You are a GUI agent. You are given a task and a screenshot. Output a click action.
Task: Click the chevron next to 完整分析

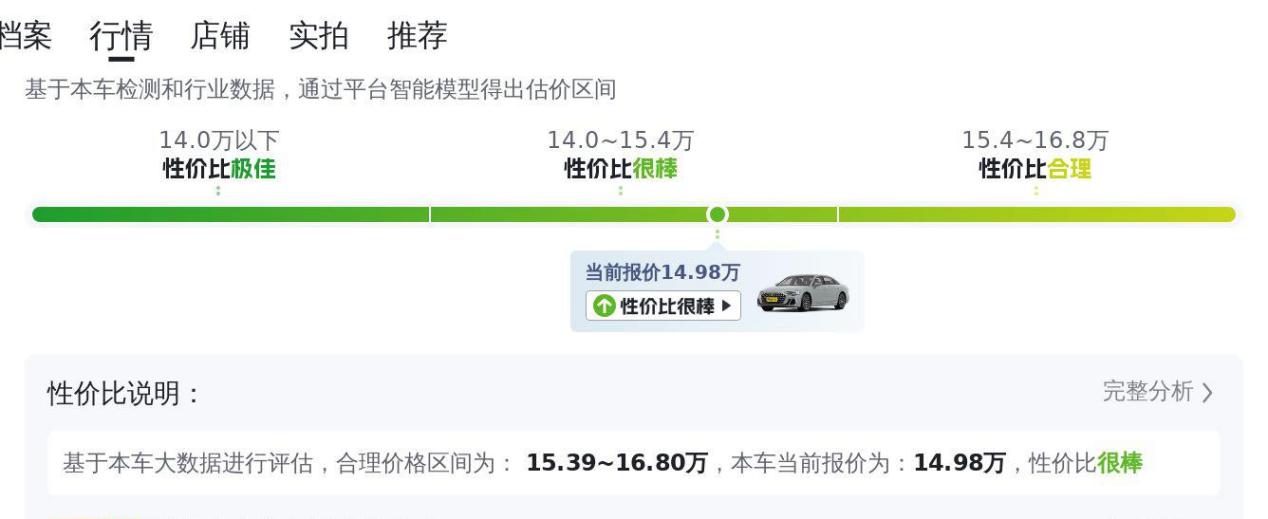pos(1208,393)
